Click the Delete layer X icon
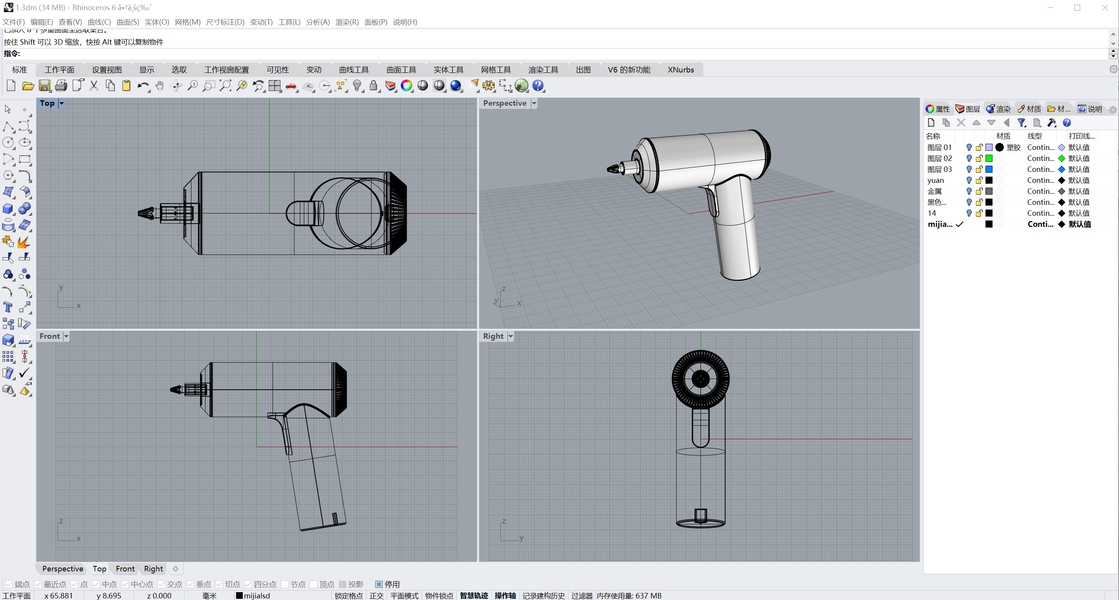 (x=961, y=123)
